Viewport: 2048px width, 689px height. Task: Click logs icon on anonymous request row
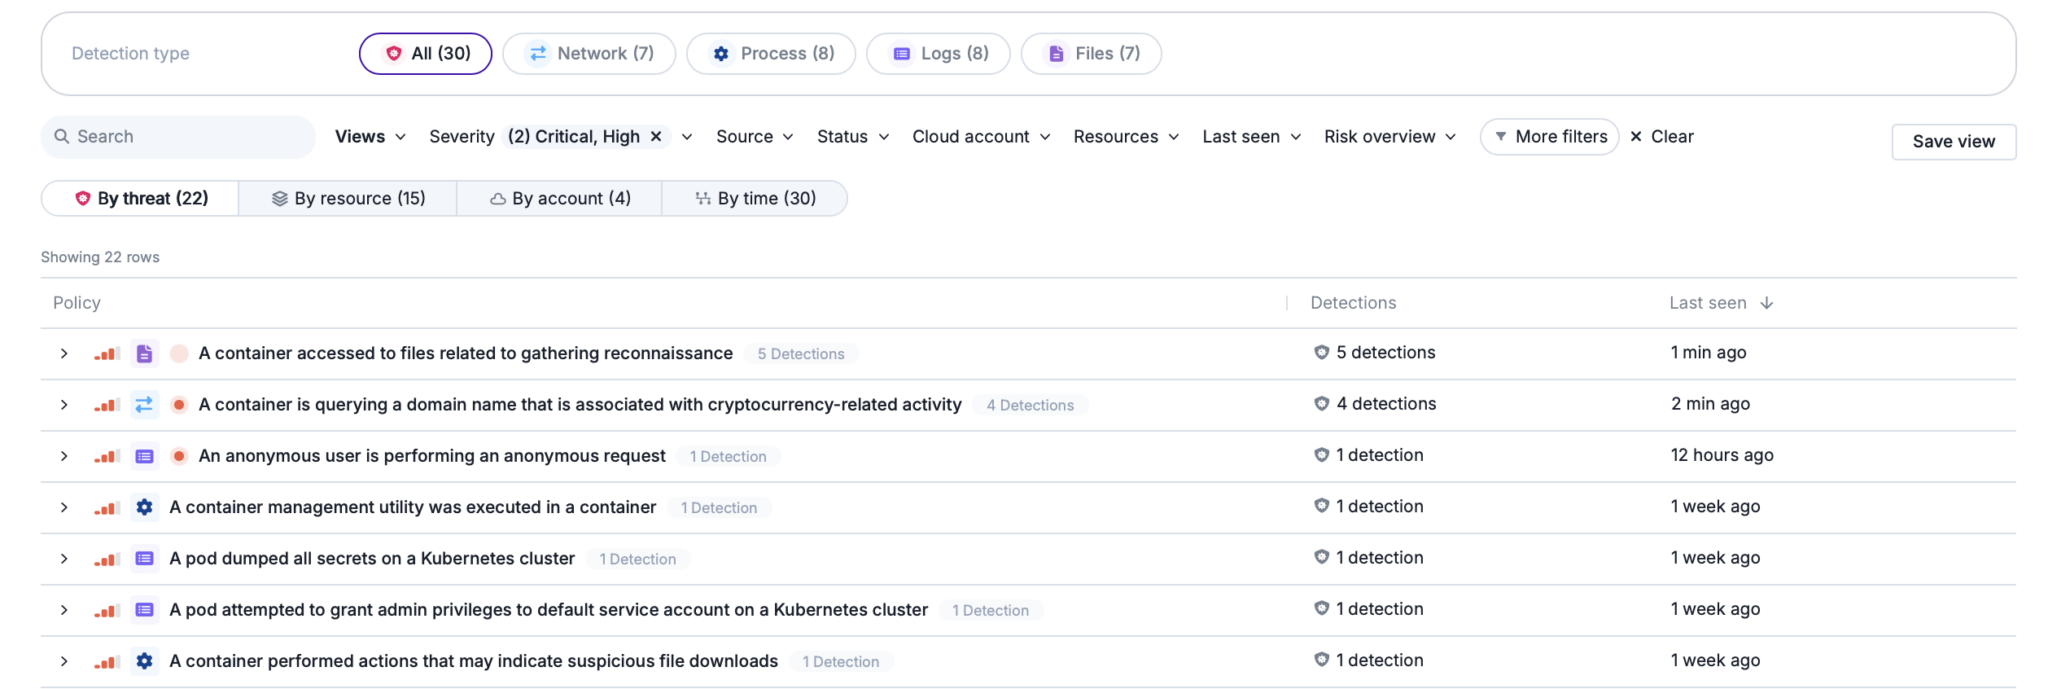pyautogui.click(x=144, y=456)
